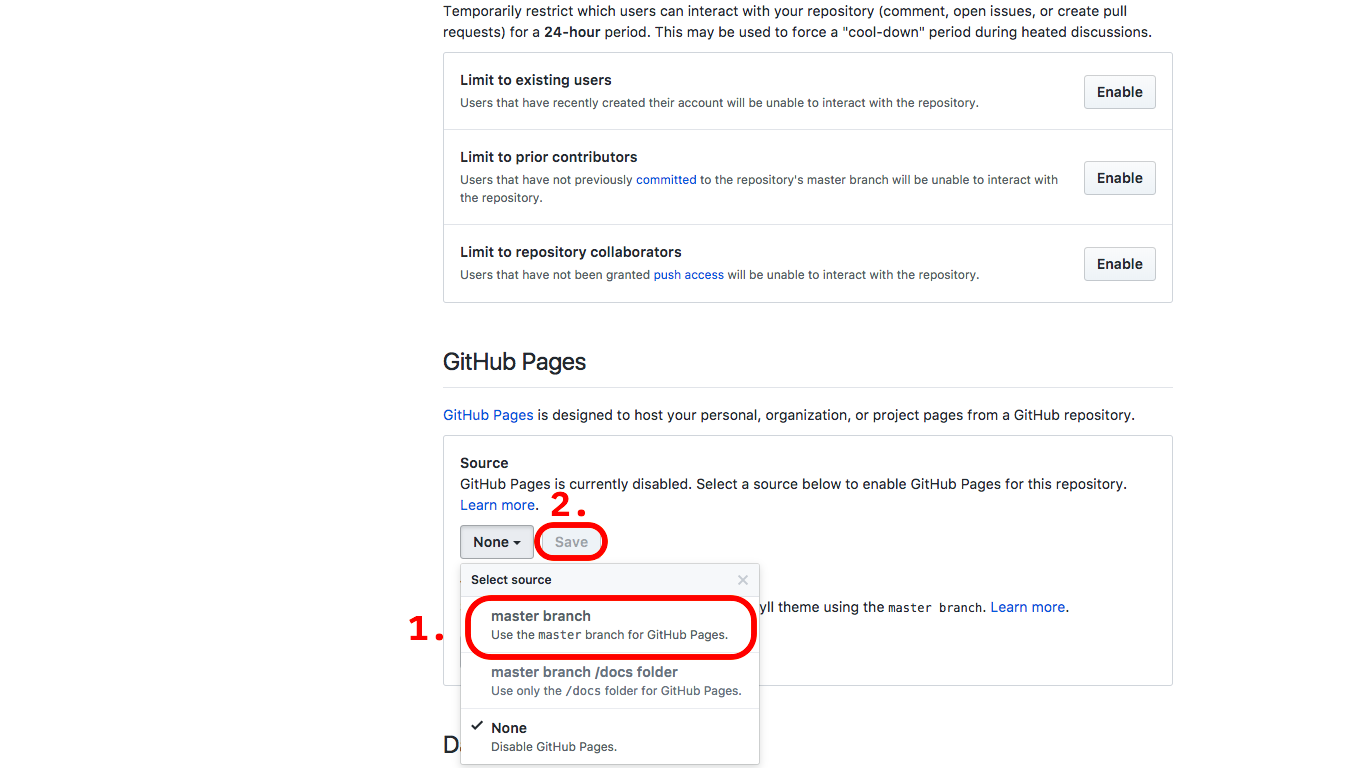Open Learn more about Jekyll themes

click(1027, 606)
